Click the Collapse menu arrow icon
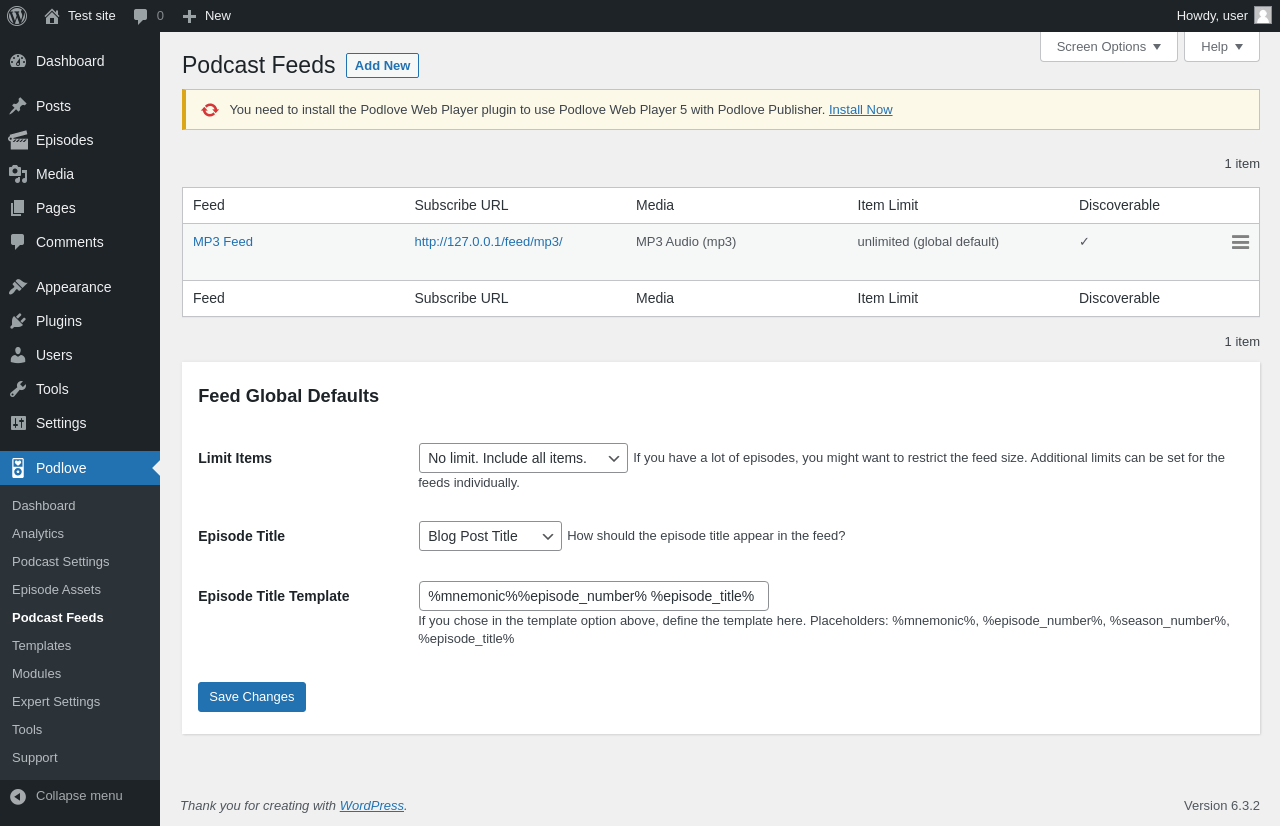This screenshot has width=1280, height=826. (x=18, y=796)
